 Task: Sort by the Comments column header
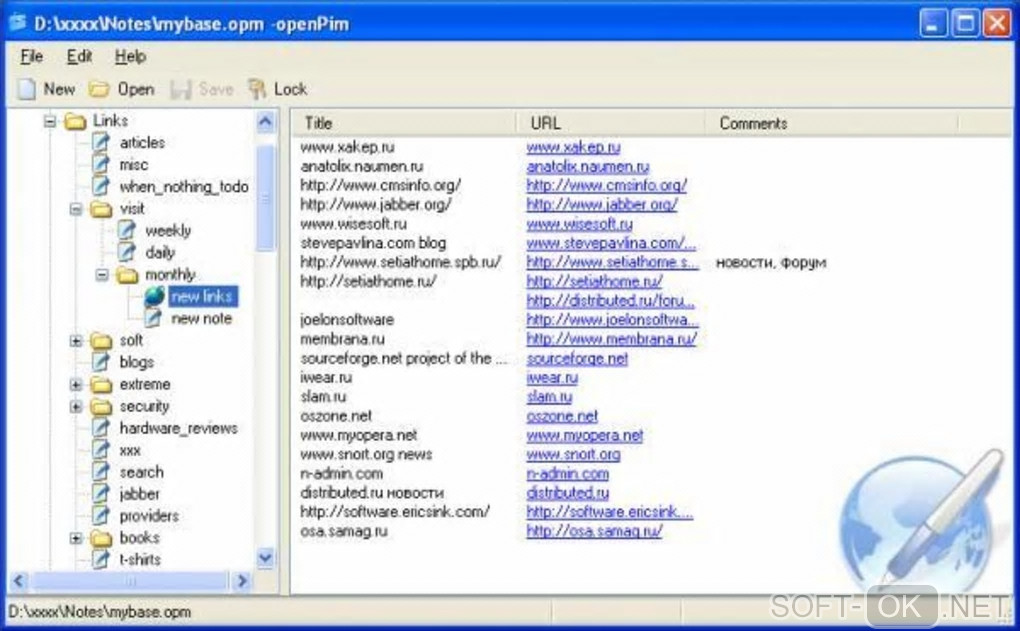click(831, 123)
